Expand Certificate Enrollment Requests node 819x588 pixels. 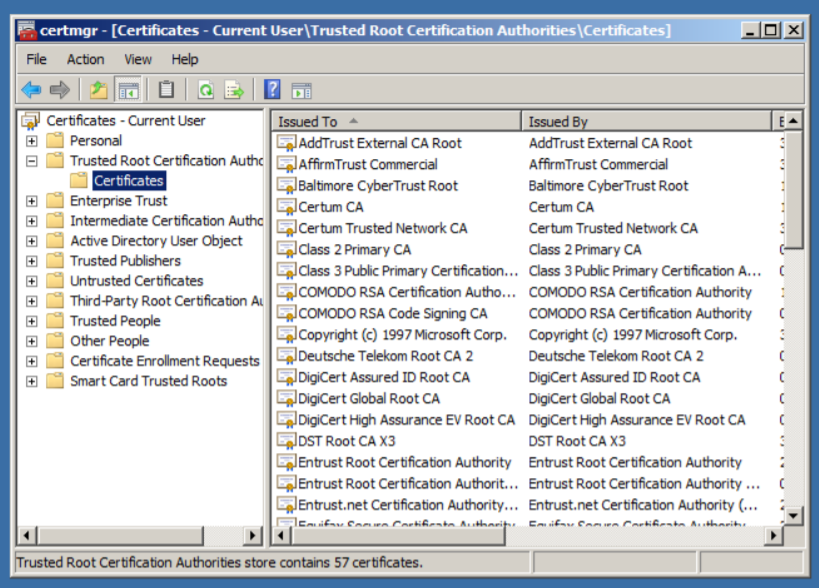[32, 361]
